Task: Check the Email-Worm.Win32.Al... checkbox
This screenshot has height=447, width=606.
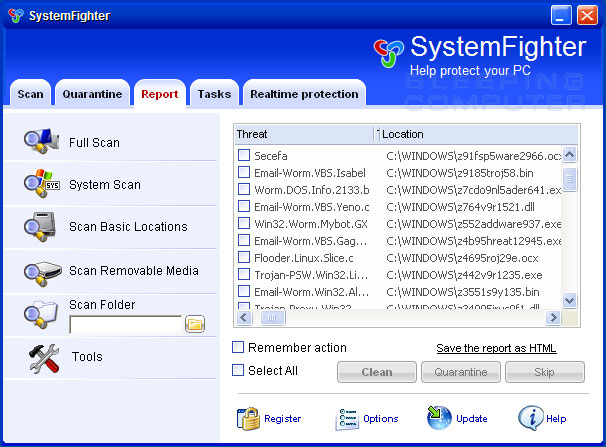Action: 244,291
